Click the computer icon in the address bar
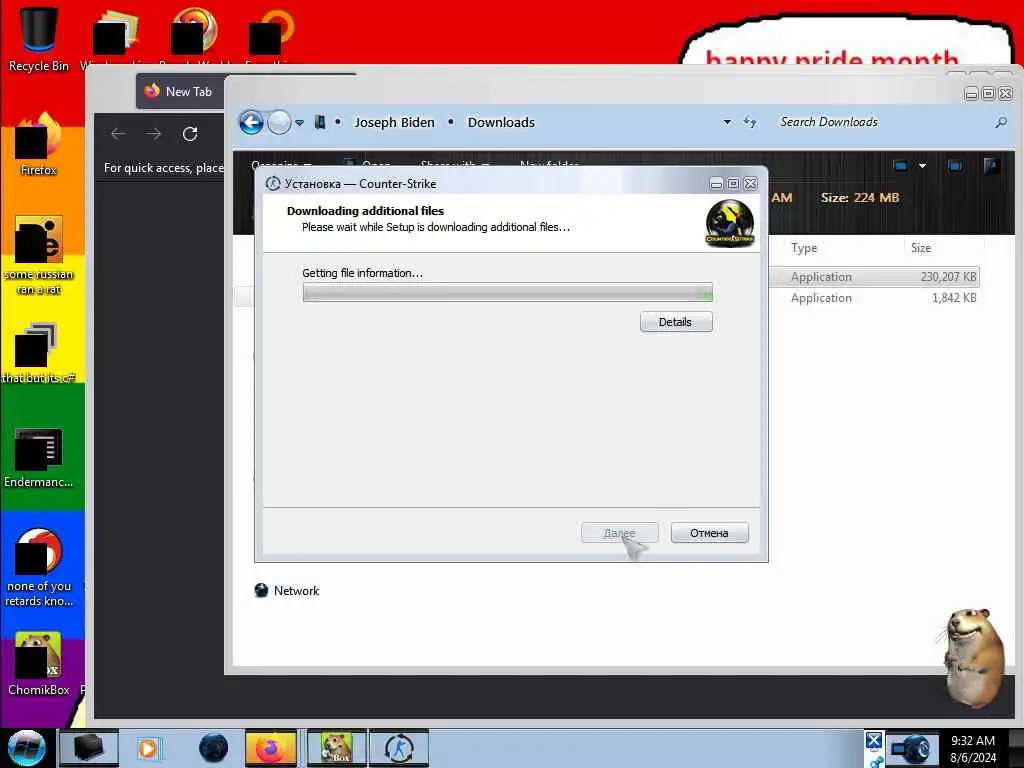1024x768 pixels. [320, 122]
